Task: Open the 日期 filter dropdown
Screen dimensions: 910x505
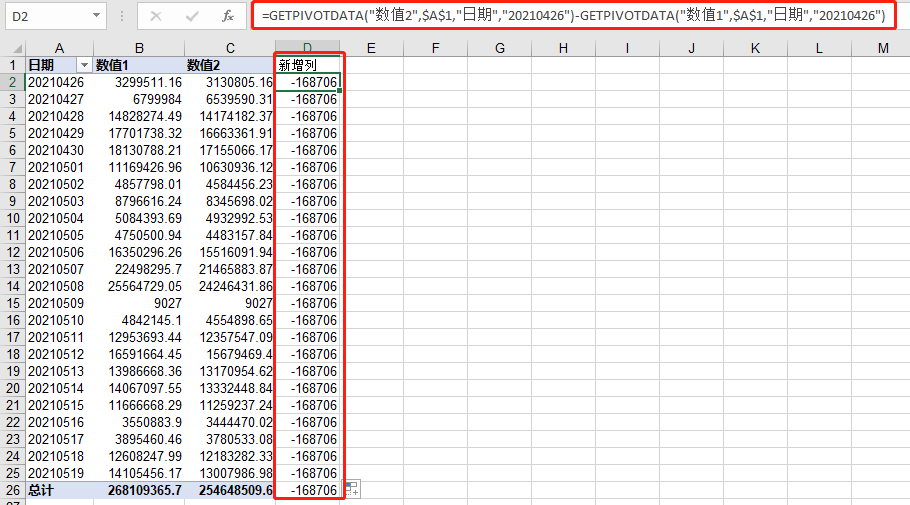Action: (84, 65)
